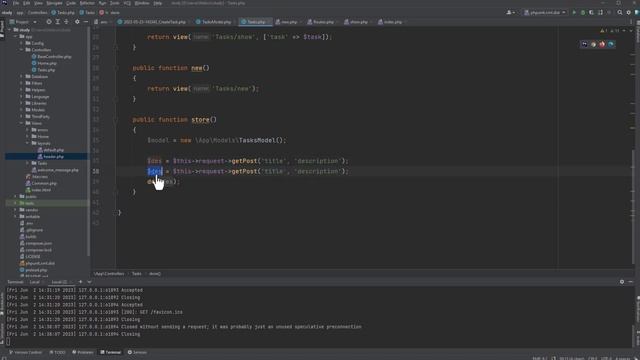Click the terminal command input prompt
Viewport: 640px width, 360px height.
coord(8,342)
